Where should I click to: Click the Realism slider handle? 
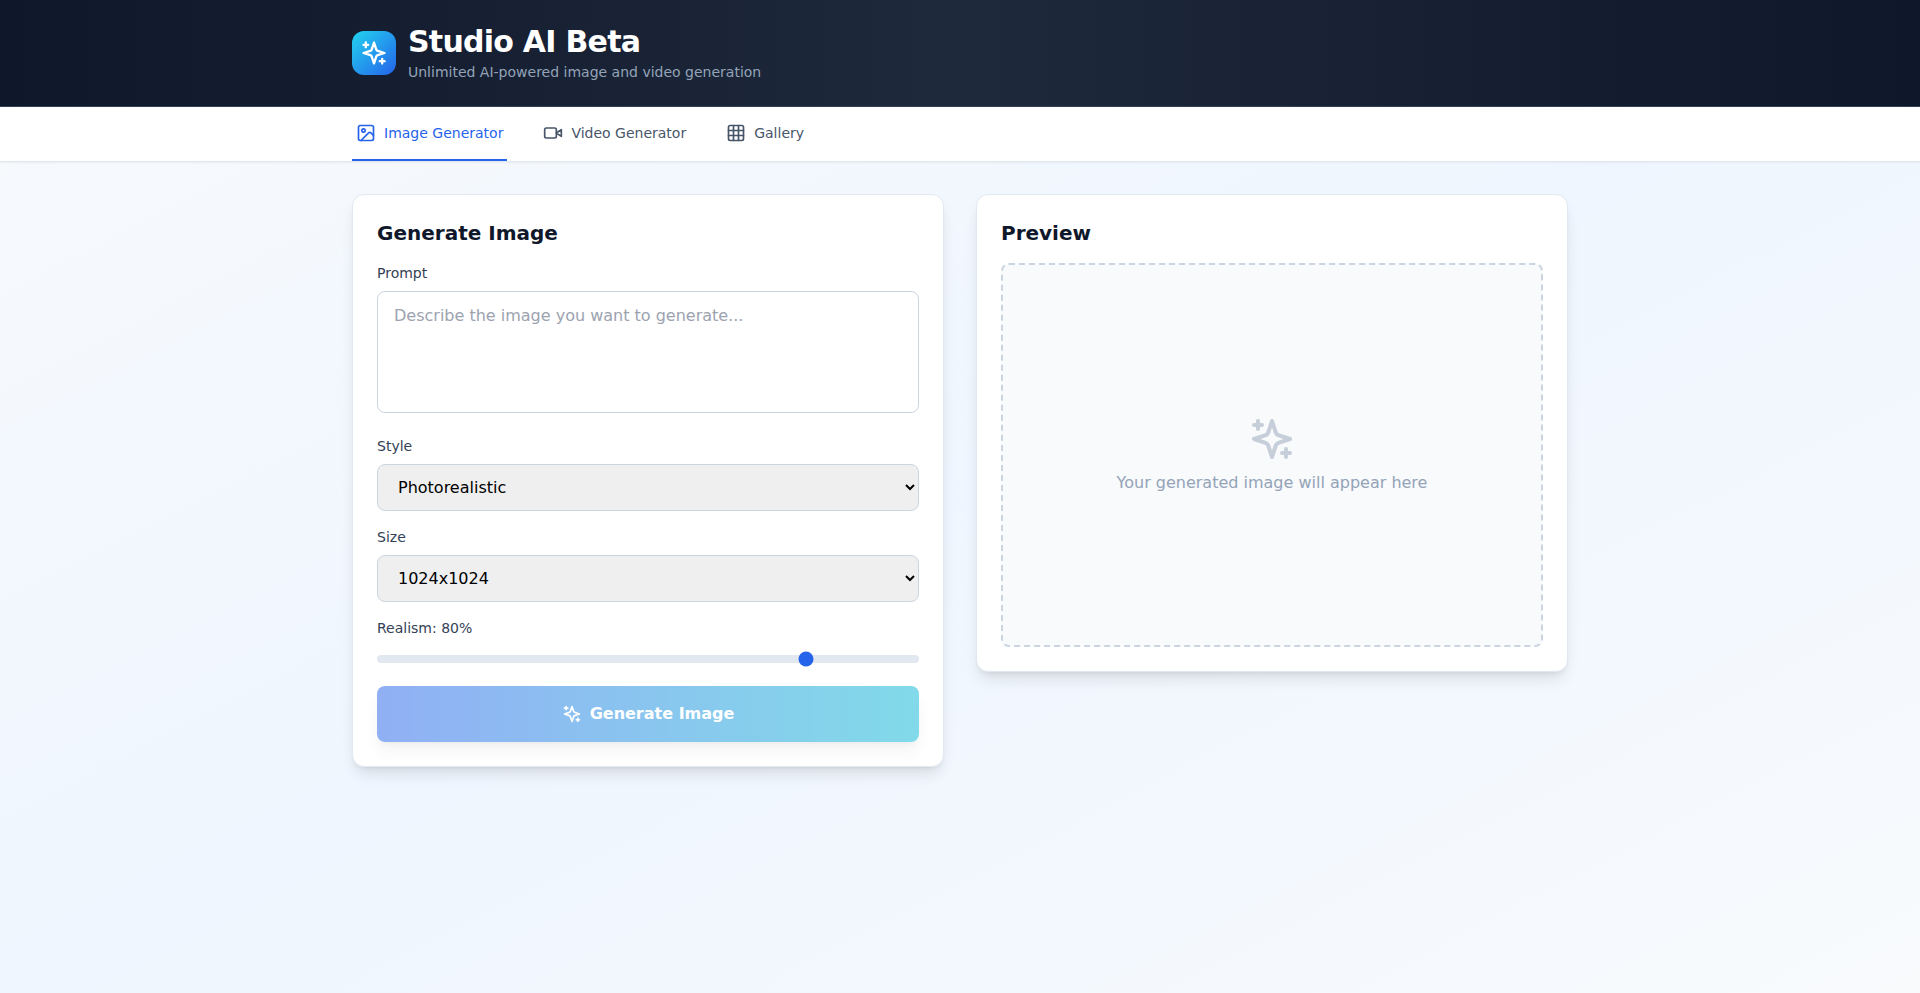click(x=806, y=659)
